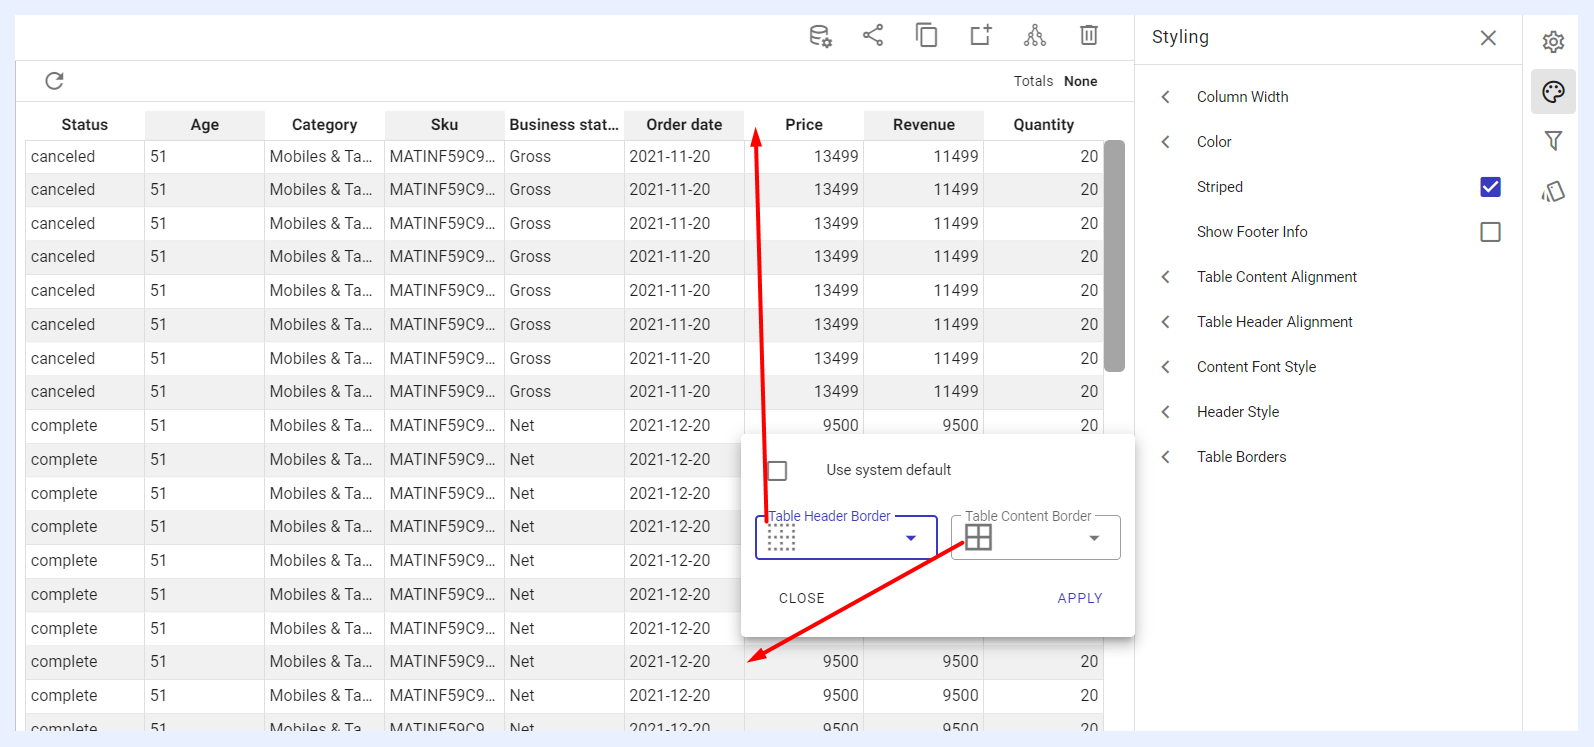The width and height of the screenshot is (1594, 747).
Task: Enable the Show Footer Info checkbox
Action: point(1490,232)
